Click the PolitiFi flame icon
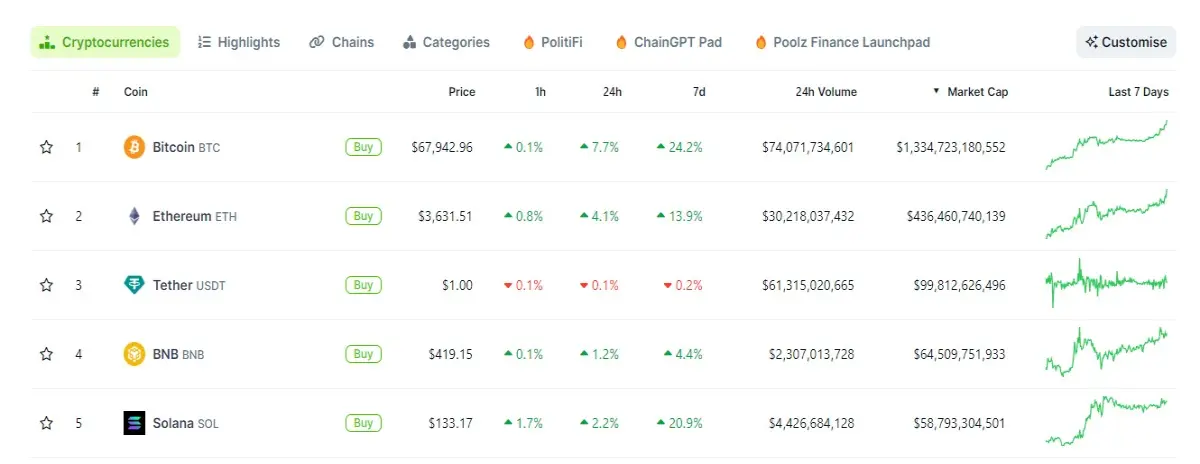1200x464 pixels. click(x=529, y=42)
